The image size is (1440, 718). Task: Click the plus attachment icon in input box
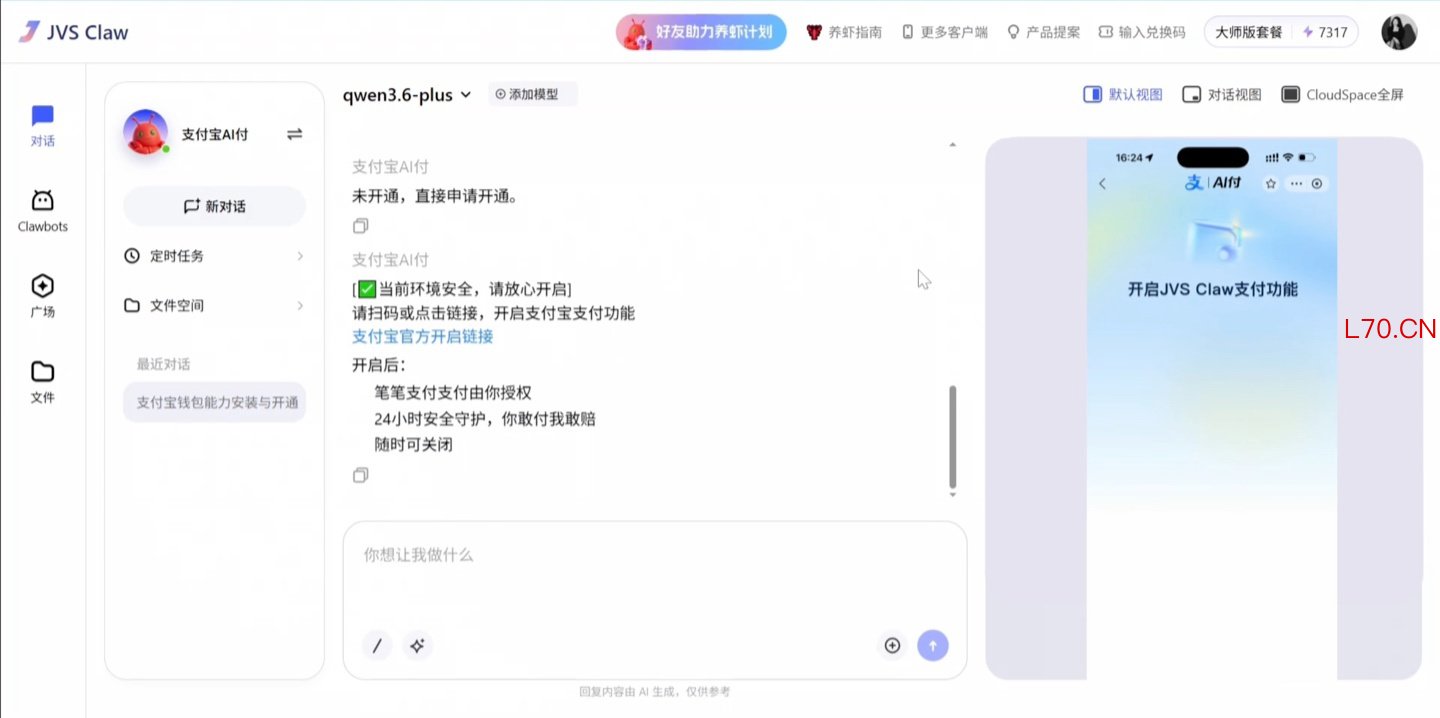click(892, 646)
